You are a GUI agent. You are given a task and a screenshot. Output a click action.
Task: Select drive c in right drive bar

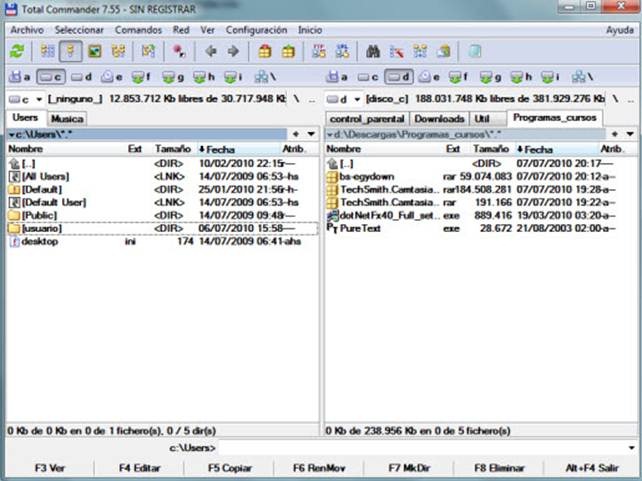click(368, 77)
